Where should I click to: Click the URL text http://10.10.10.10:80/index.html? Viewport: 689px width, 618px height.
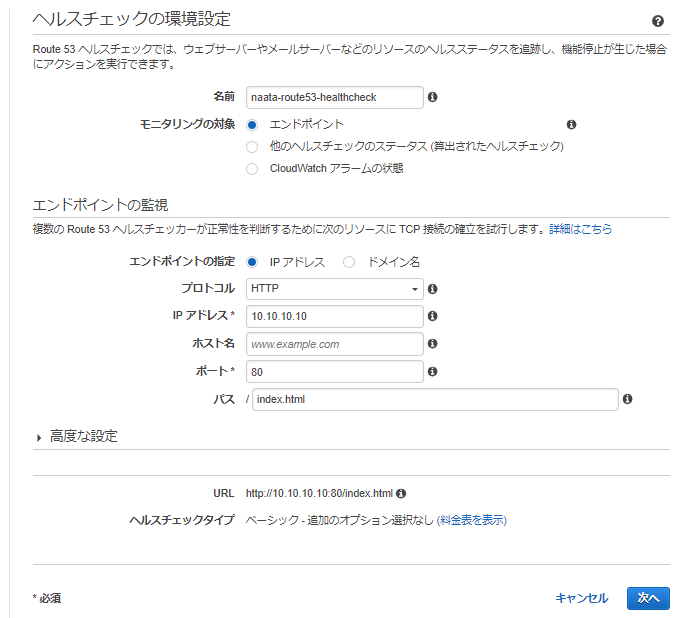[319, 494]
